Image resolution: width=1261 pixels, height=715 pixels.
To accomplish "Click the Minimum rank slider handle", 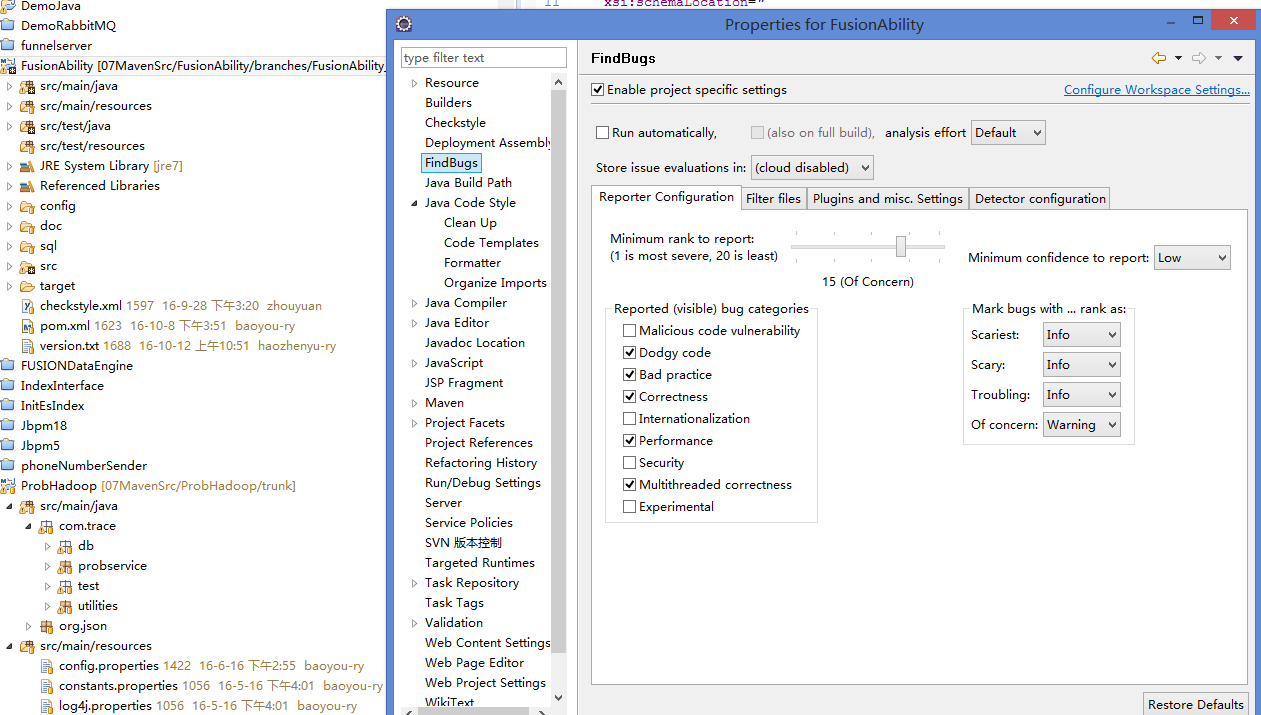I will point(901,246).
